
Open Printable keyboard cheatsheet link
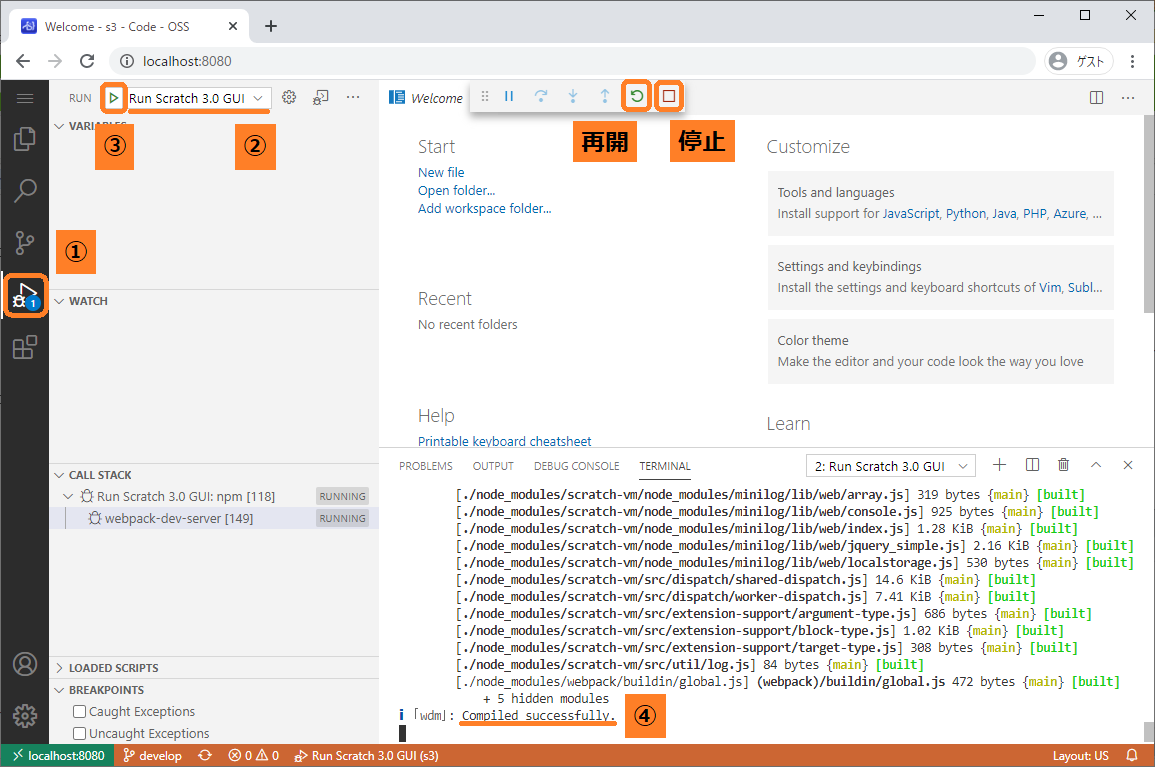click(x=505, y=441)
